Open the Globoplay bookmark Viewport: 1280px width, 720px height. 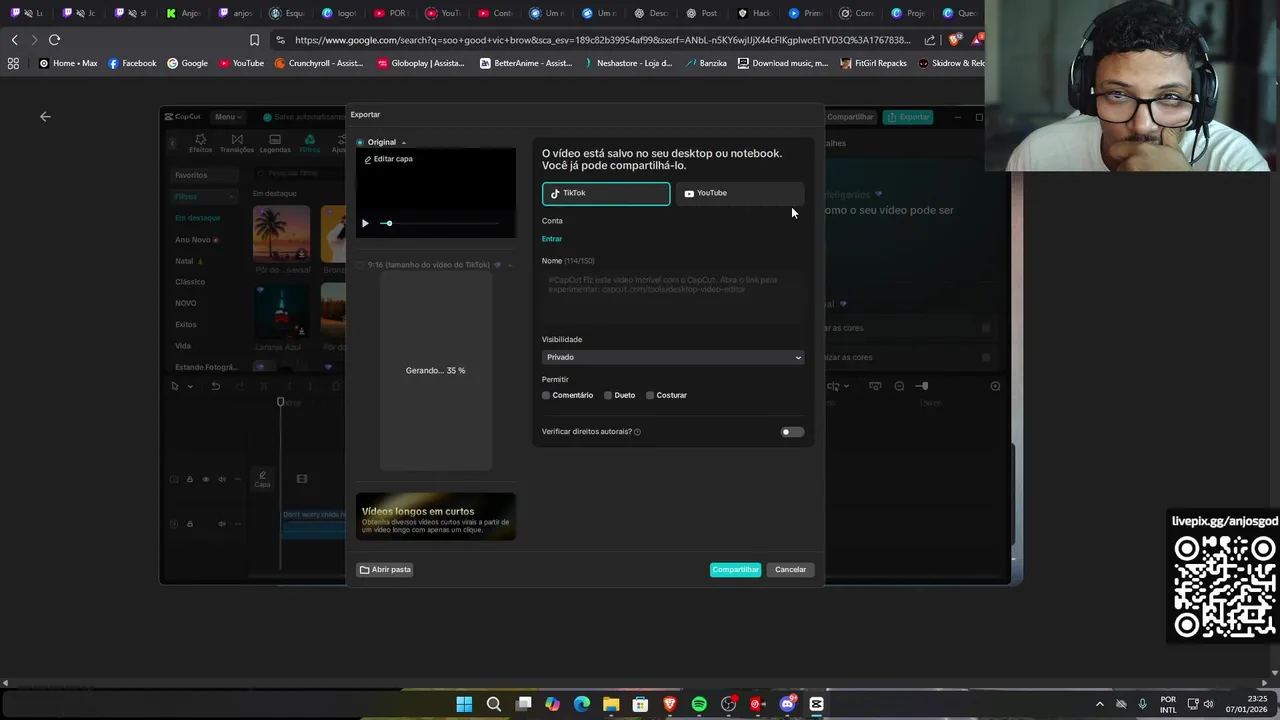click(x=421, y=63)
